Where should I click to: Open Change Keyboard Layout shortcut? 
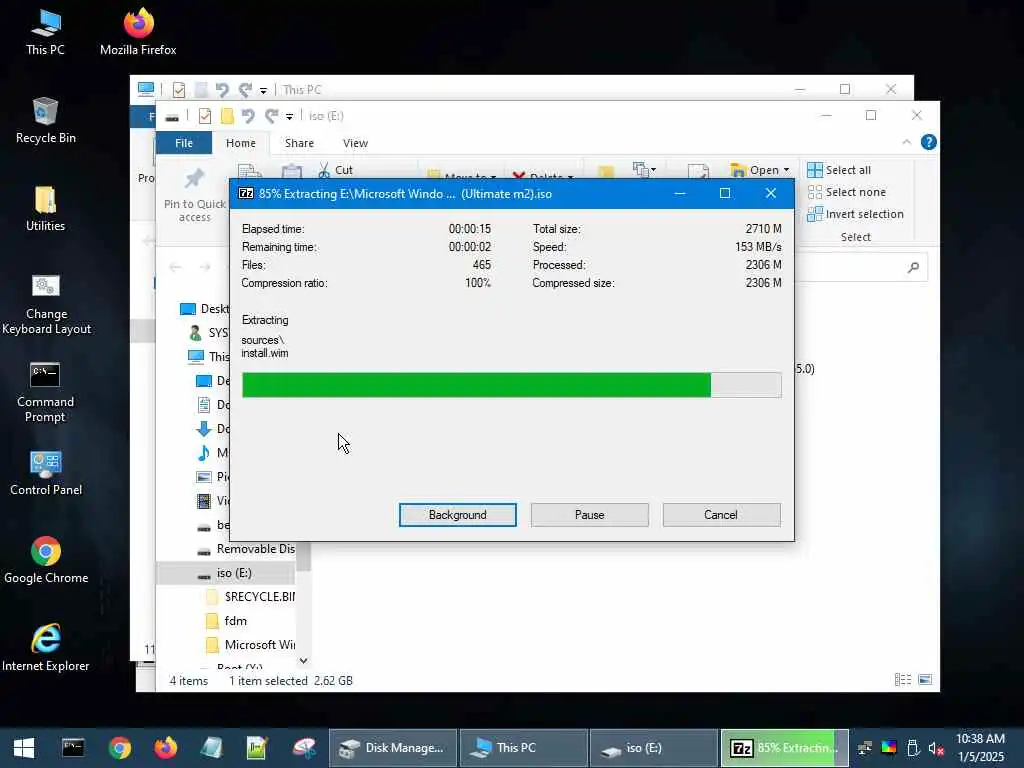coord(46,304)
